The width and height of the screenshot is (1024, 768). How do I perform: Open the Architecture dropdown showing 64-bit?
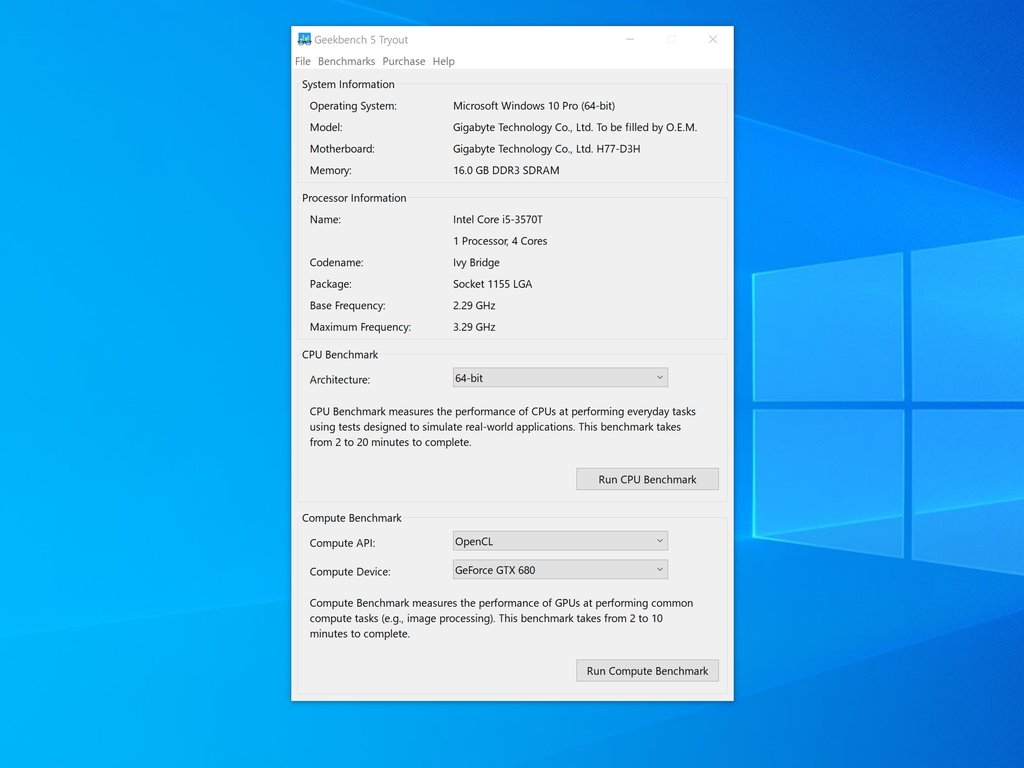[x=559, y=377]
